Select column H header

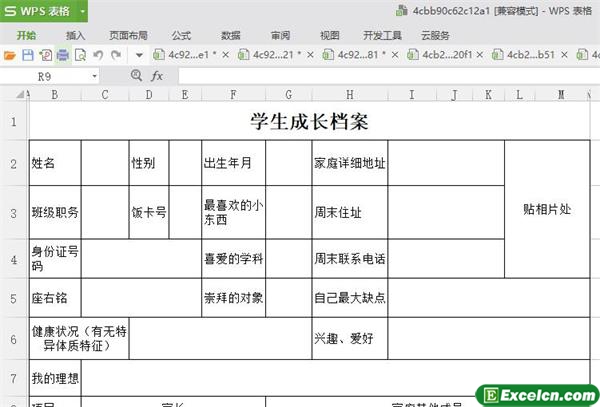[x=350, y=94]
